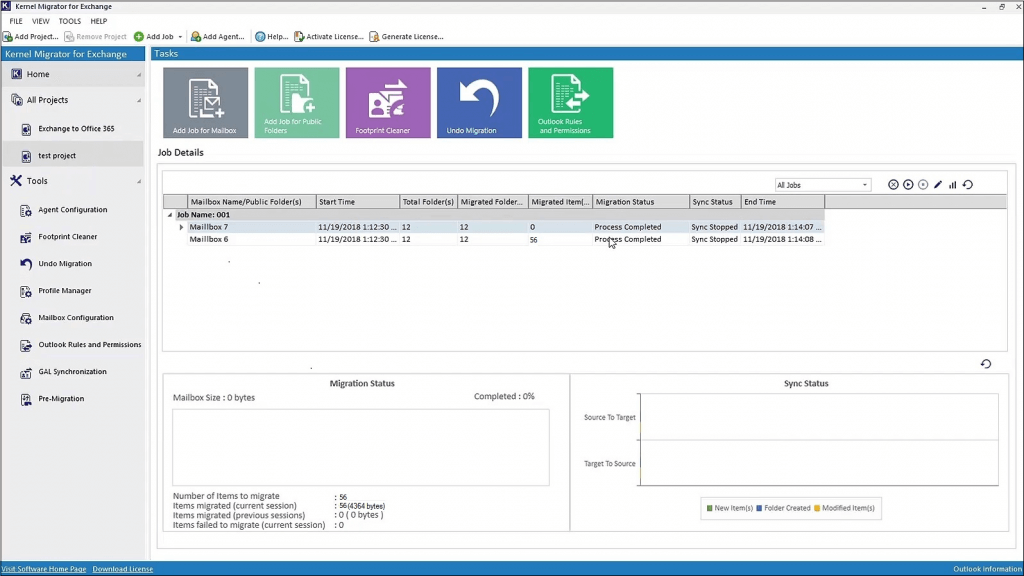Viewport: 1024px width, 576px height.
Task: Open the FILE menu
Action: pyautogui.click(x=15, y=20)
